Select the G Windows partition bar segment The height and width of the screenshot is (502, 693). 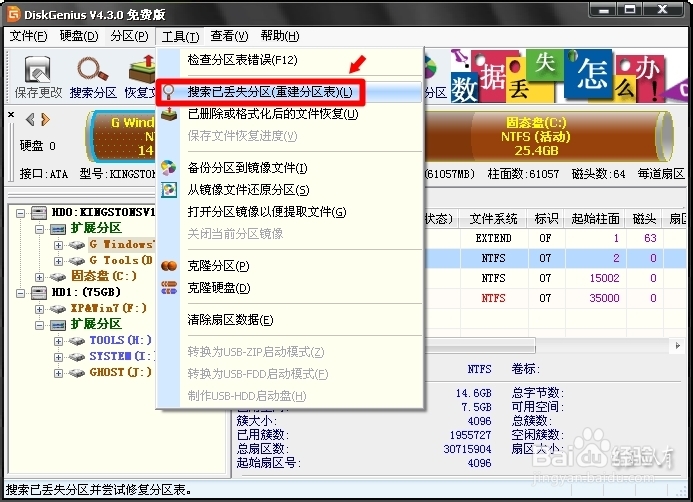pyautogui.click(x=122, y=136)
